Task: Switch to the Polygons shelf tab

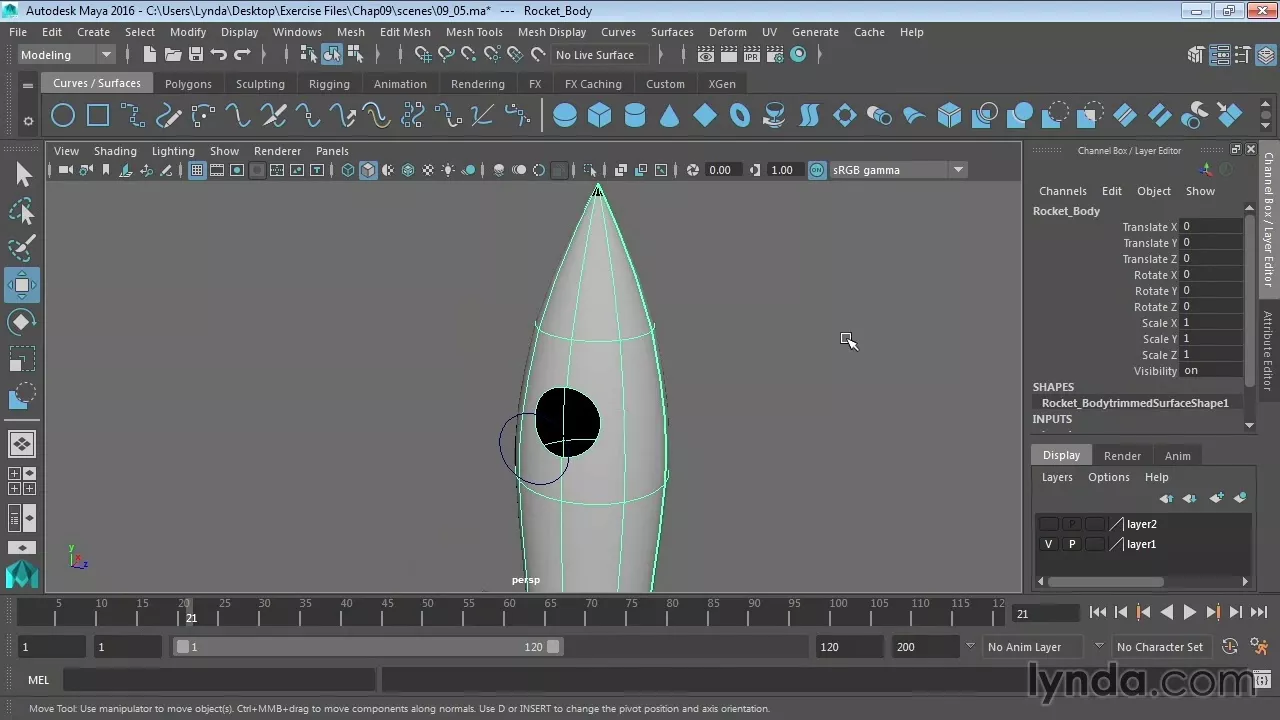Action: (x=188, y=84)
